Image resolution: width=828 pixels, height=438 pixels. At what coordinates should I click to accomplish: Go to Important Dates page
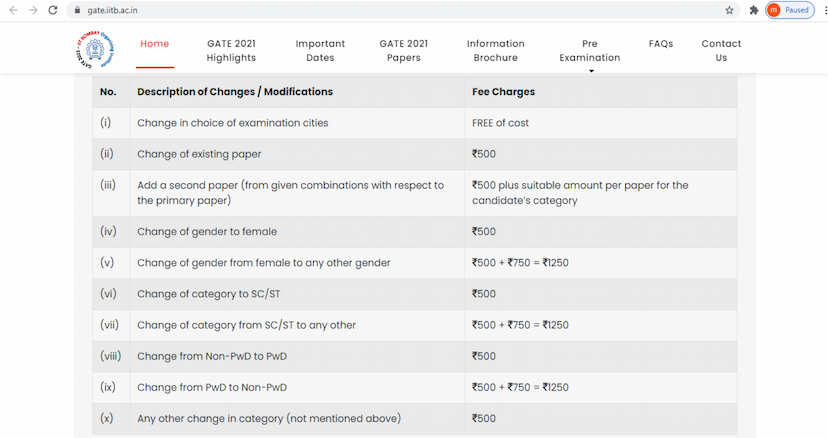click(320, 51)
